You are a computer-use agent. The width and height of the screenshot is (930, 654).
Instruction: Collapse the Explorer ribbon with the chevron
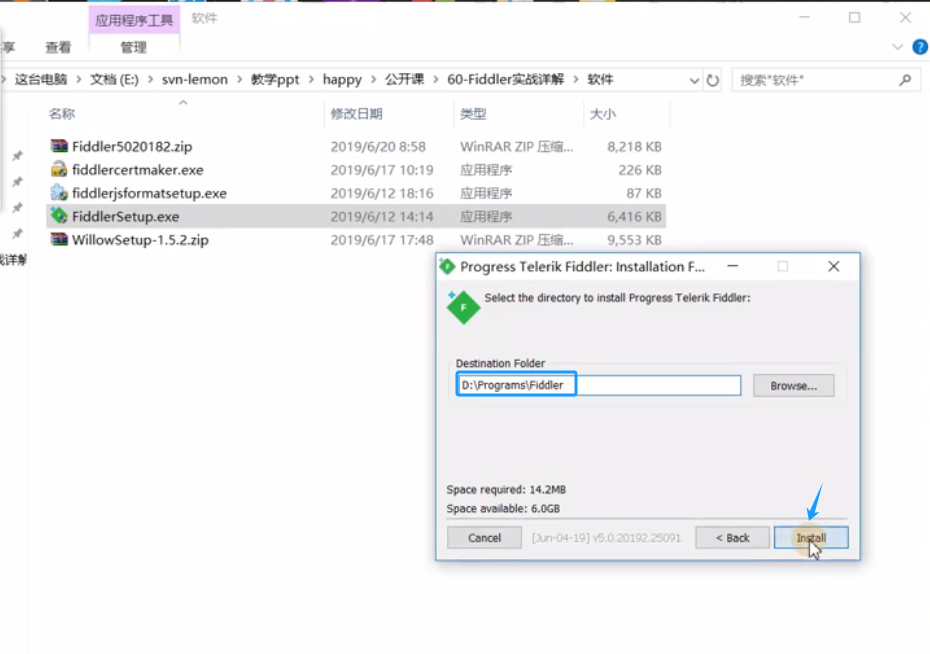tap(897, 47)
